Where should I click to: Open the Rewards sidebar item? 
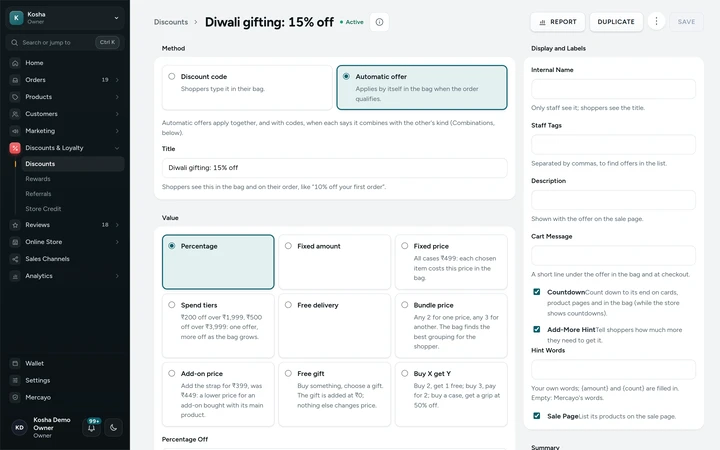pos(73,179)
